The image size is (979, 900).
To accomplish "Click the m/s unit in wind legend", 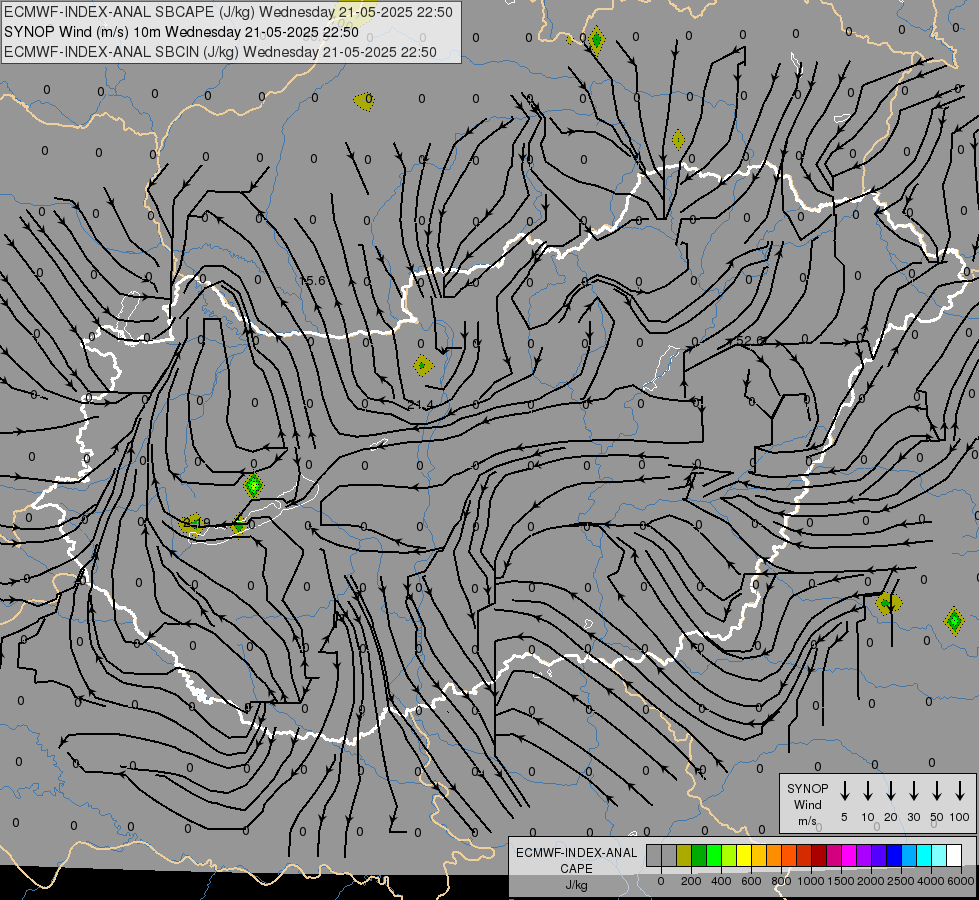I will (x=807, y=821).
